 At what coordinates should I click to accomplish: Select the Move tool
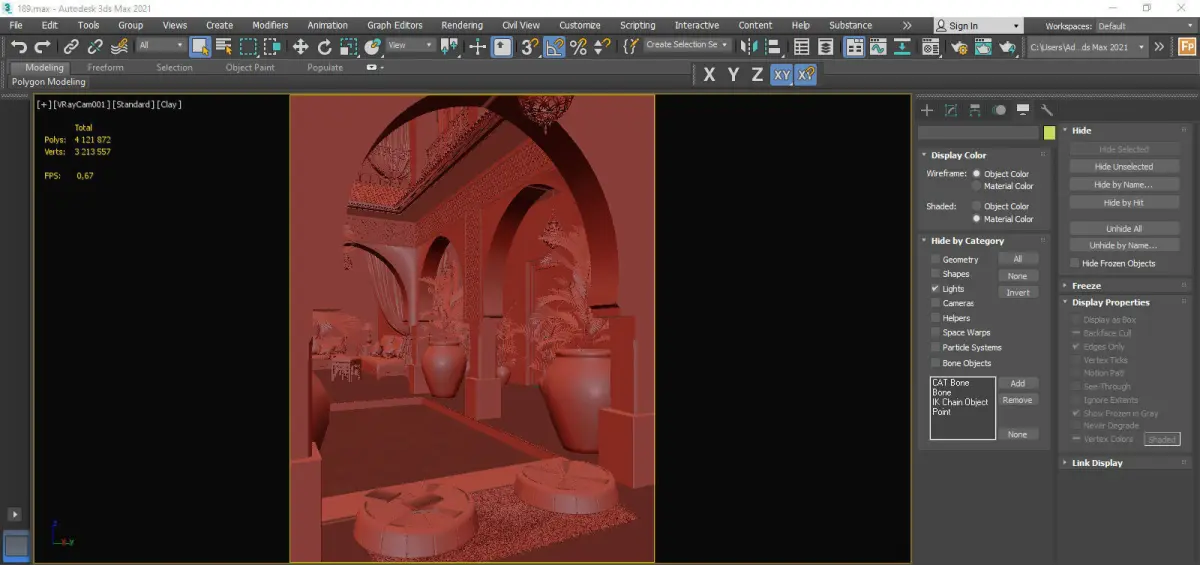coord(300,46)
